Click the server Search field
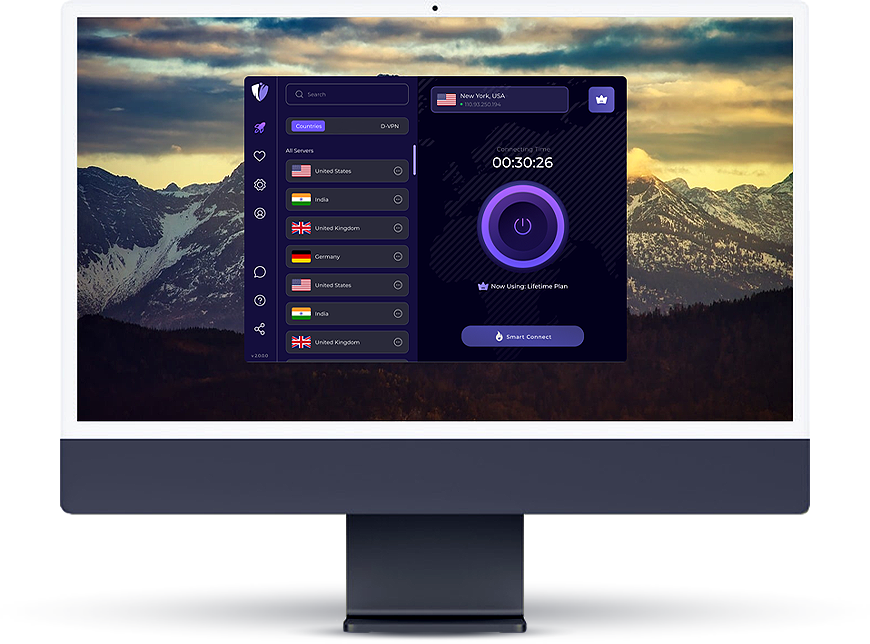The image size is (870, 644). pos(347,94)
